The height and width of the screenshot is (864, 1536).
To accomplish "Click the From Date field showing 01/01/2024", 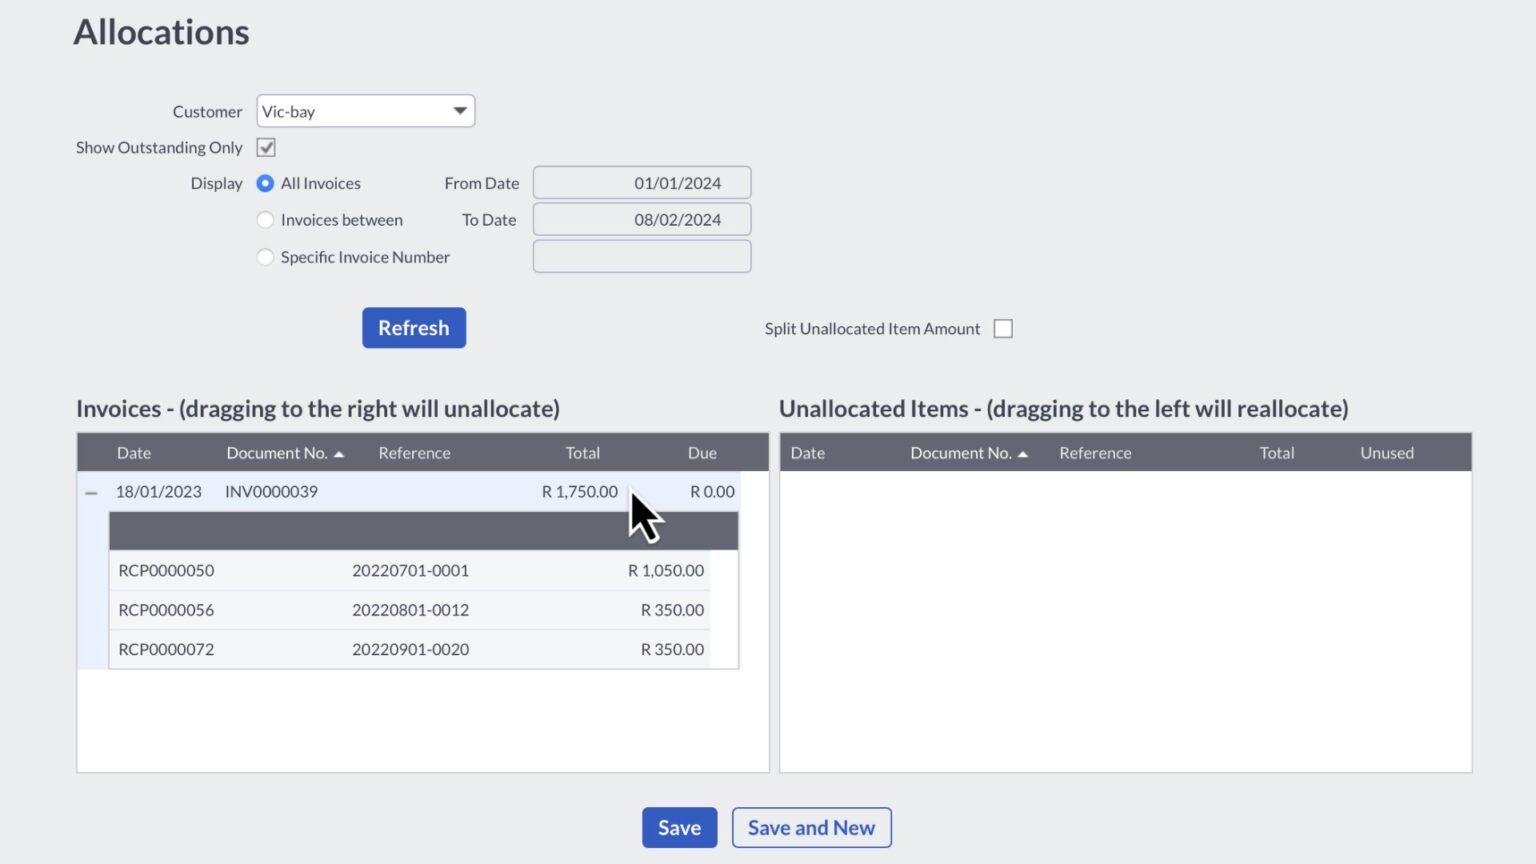I will (x=641, y=182).
